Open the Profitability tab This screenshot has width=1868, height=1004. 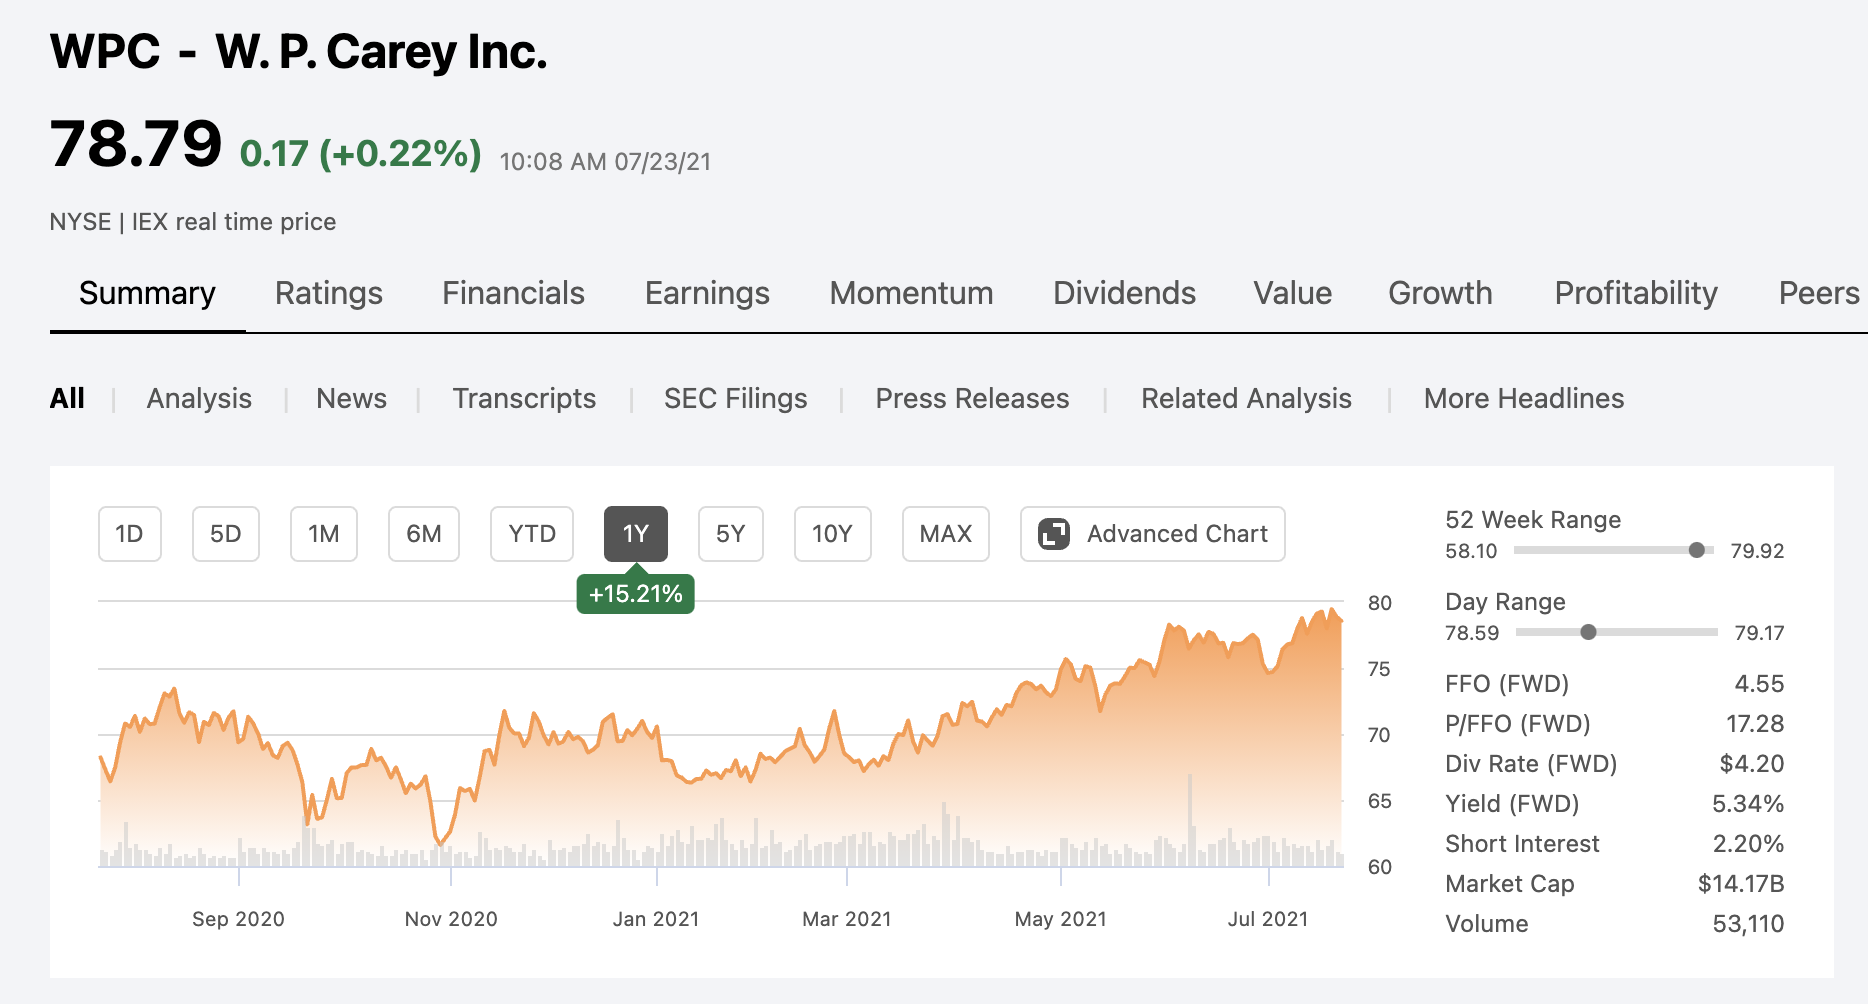point(1636,293)
